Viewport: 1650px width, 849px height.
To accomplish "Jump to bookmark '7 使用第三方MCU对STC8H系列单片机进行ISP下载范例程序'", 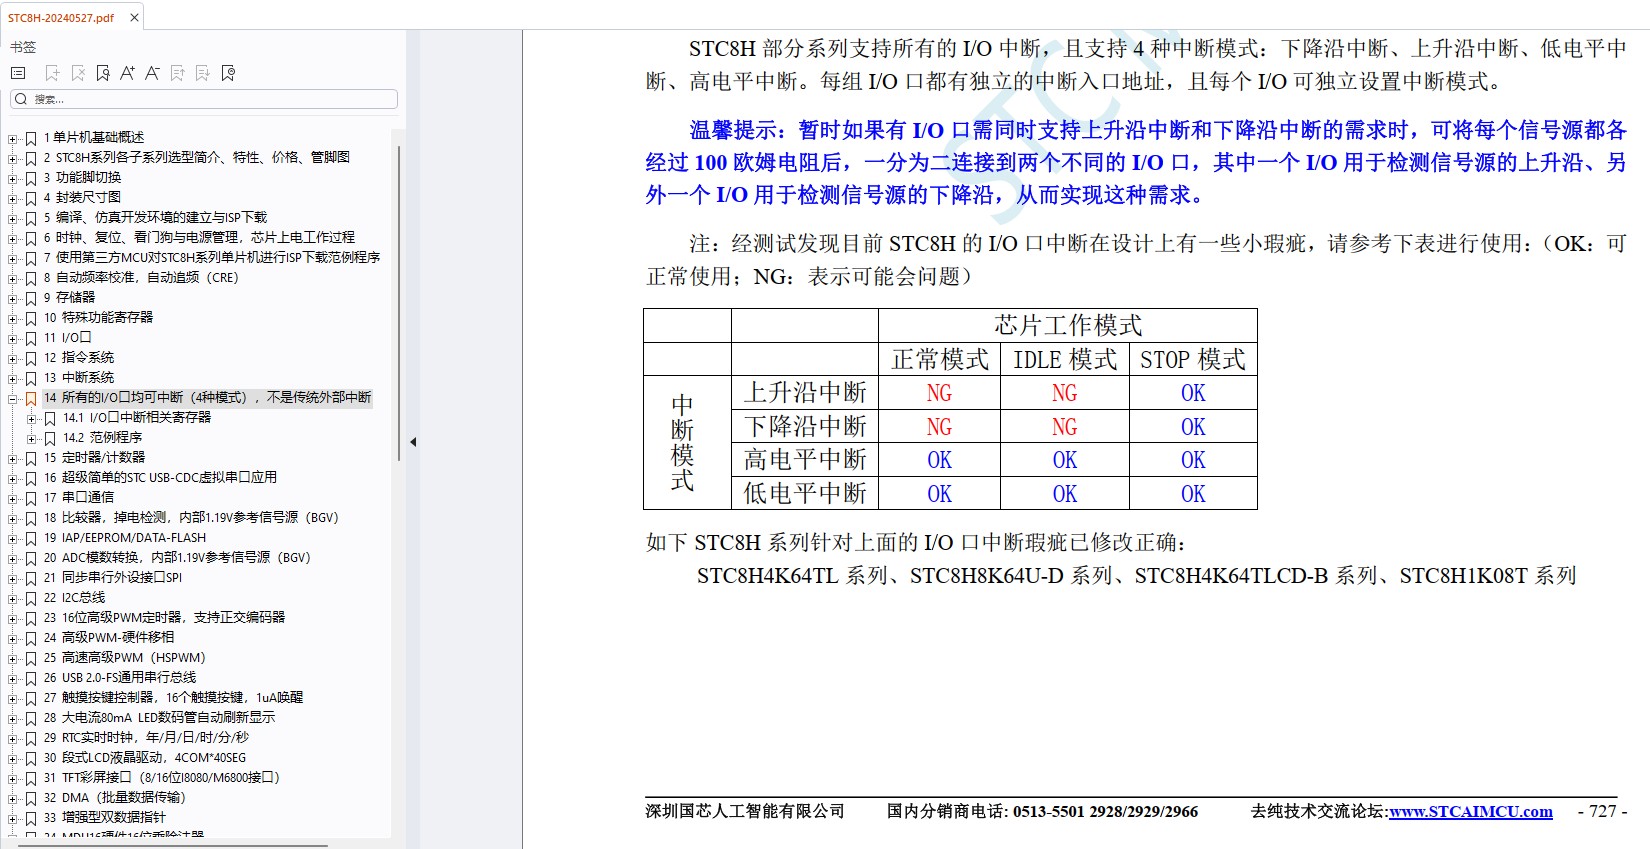I will [x=212, y=257].
